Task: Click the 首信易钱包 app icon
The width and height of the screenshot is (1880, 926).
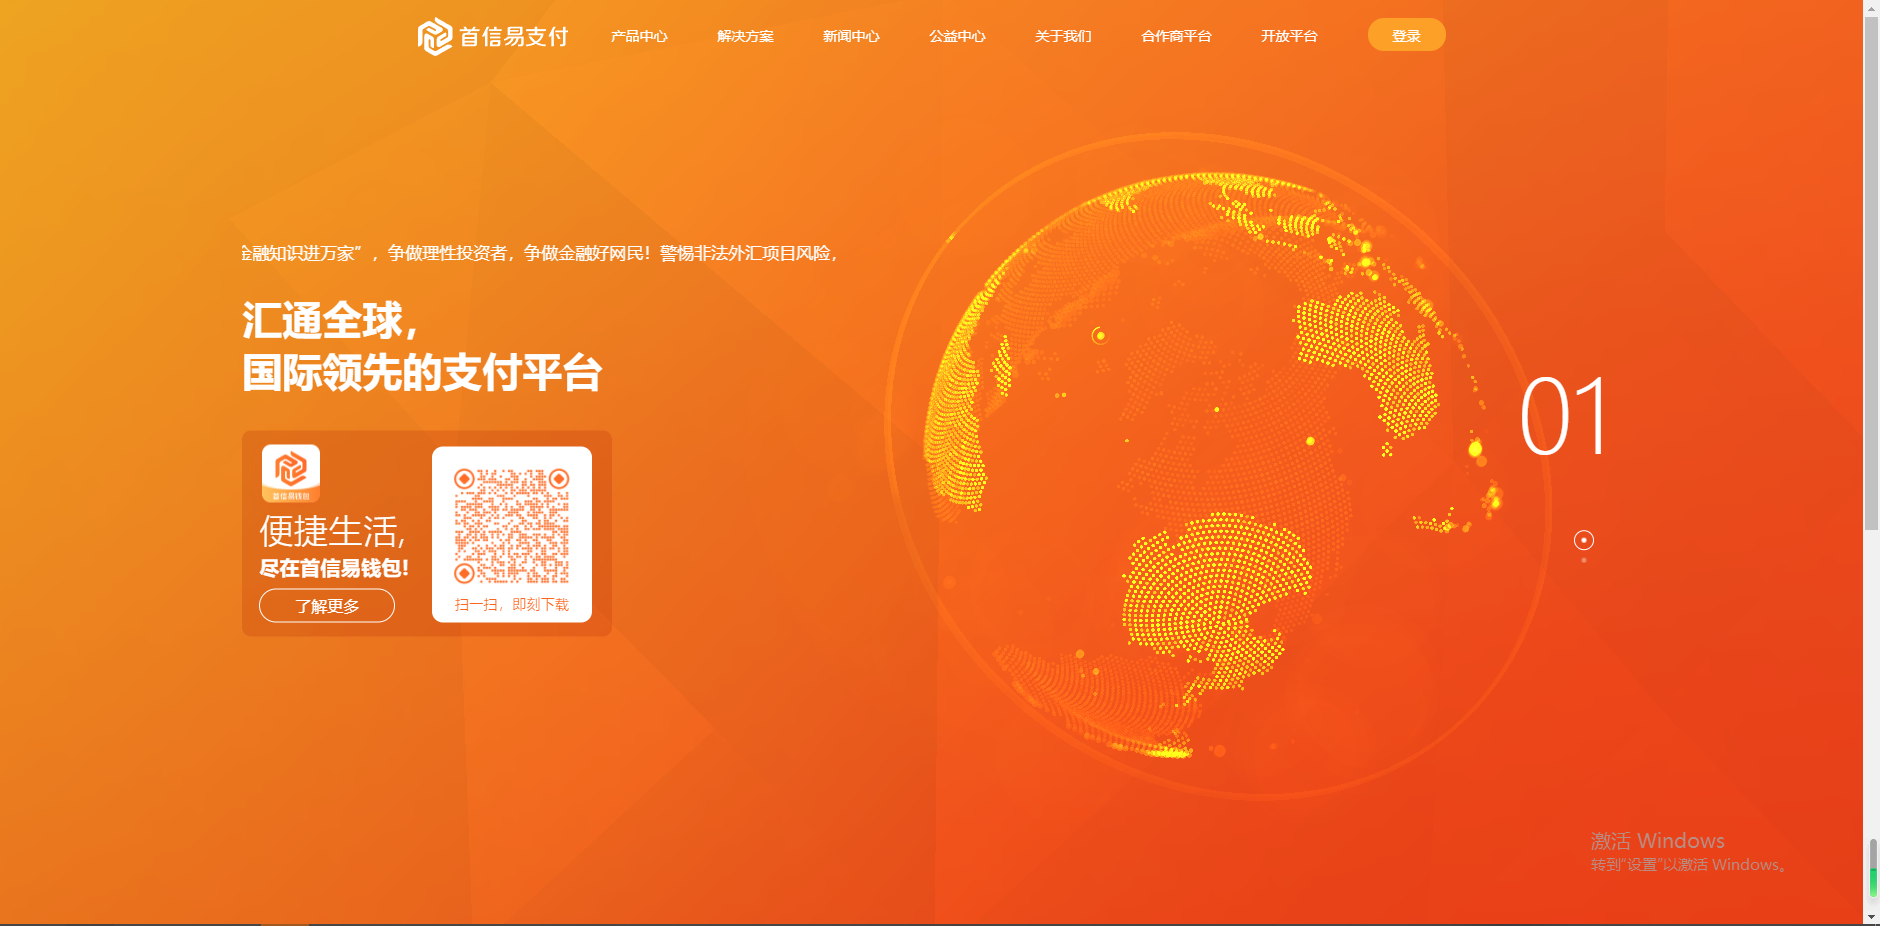Action: pos(291,473)
